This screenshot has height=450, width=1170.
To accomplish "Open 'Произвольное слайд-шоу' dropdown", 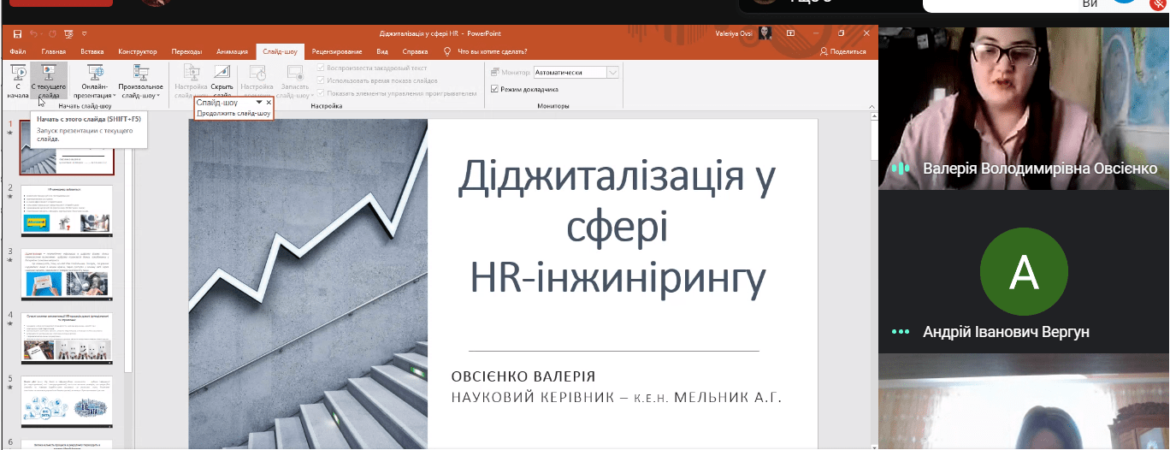I will click(x=140, y=81).
